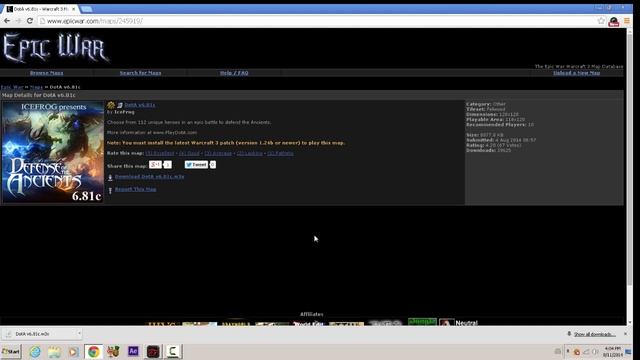
Task: Bookmark this page with the star icon
Action: [601, 21]
